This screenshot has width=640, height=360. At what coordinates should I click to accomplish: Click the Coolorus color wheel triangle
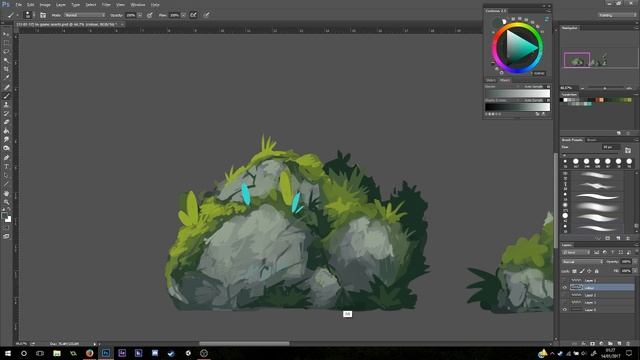point(521,48)
